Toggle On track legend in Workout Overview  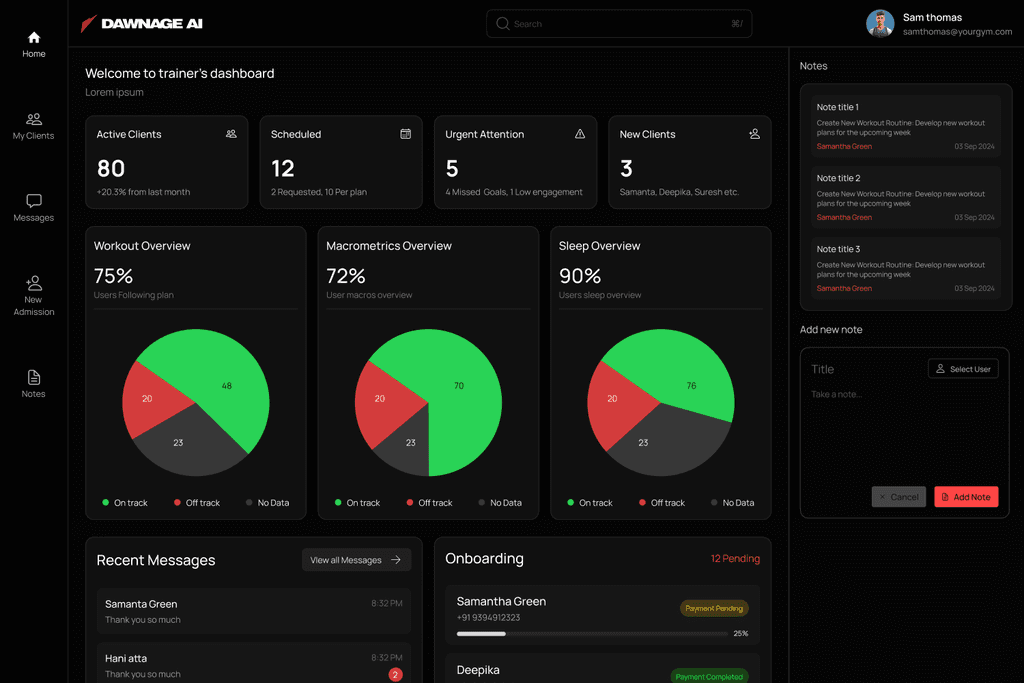124,503
